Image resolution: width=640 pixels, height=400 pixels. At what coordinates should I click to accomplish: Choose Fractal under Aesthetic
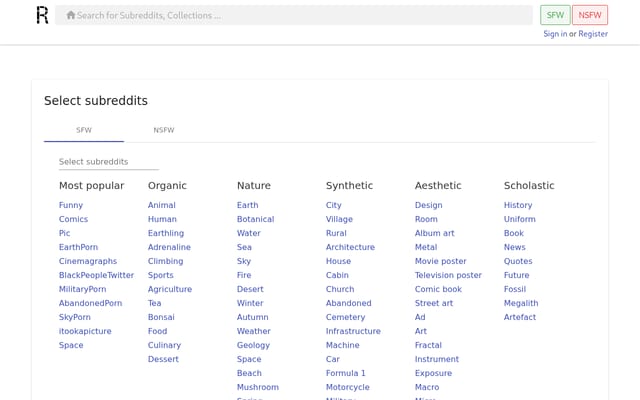[428, 345]
